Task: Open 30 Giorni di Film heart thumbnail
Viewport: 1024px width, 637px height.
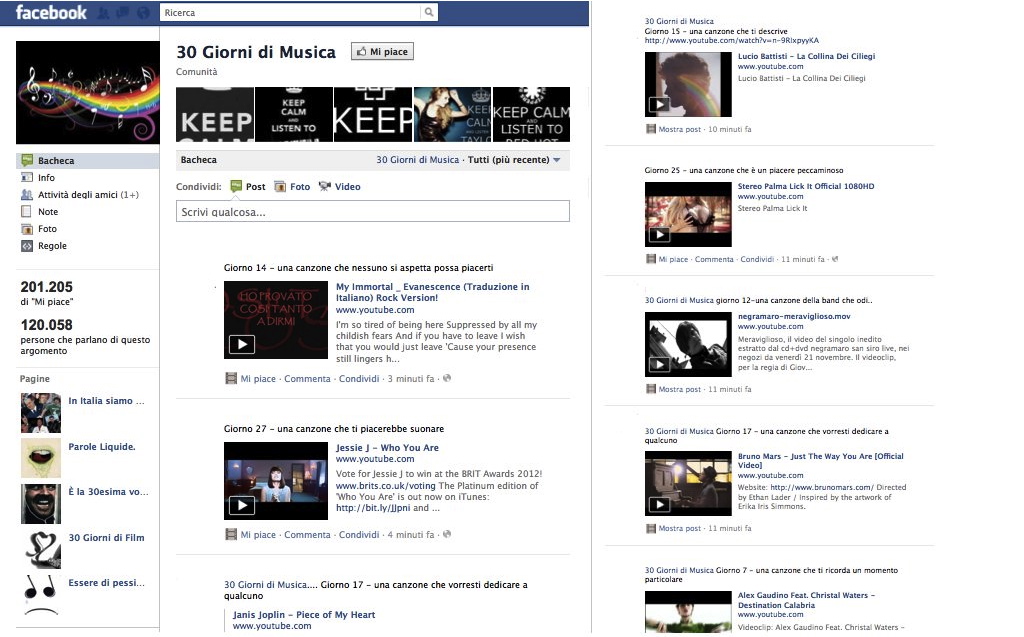Action: tap(40, 549)
